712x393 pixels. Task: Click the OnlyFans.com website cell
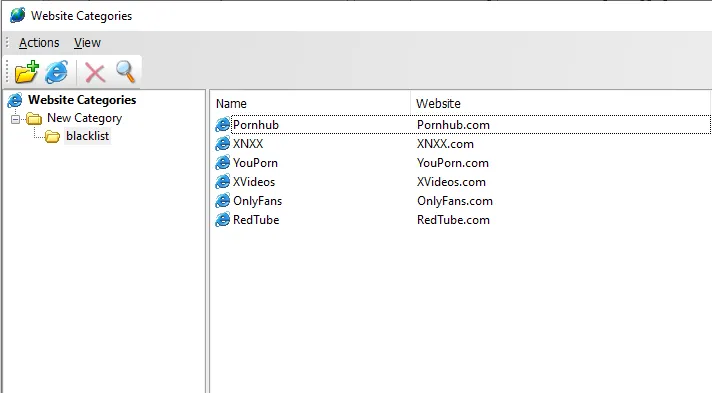point(455,201)
